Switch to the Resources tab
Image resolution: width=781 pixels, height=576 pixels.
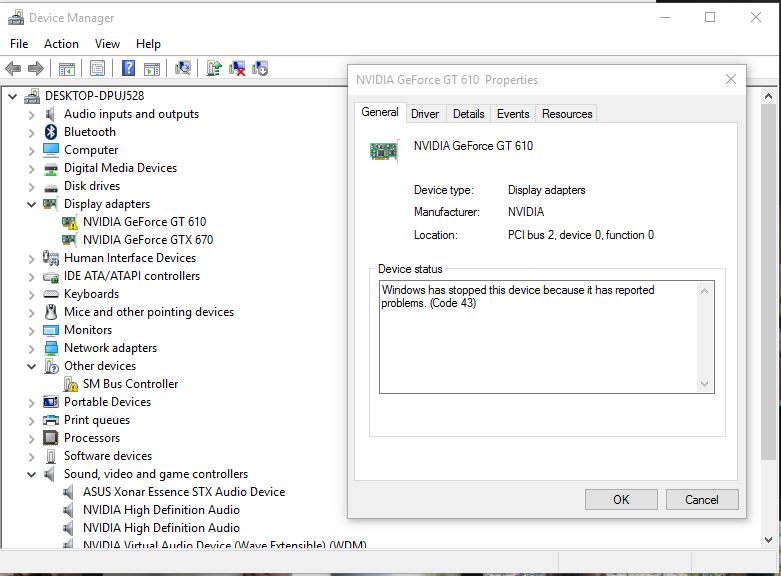point(567,114)
